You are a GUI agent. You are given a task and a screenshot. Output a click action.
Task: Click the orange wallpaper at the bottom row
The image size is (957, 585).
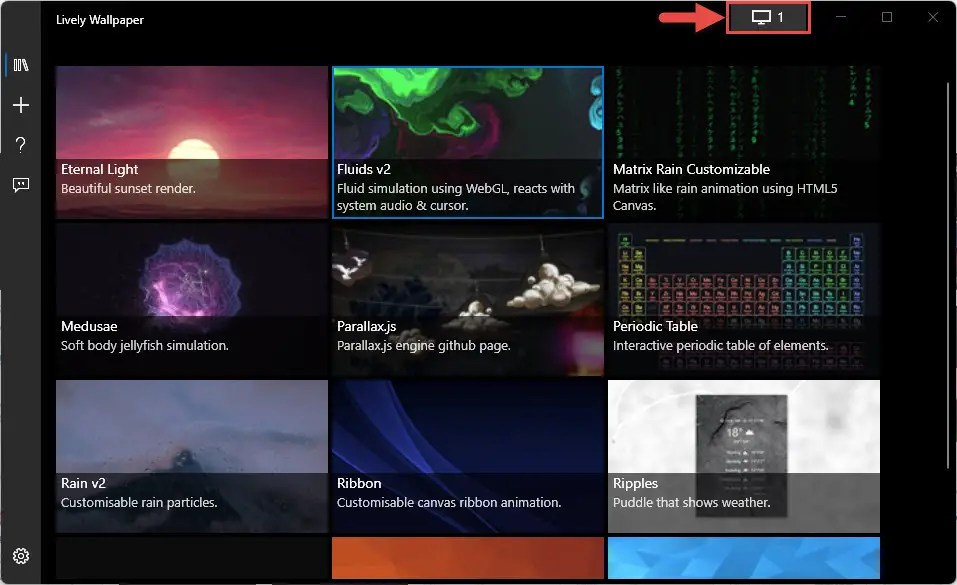[x=467, y=560]
